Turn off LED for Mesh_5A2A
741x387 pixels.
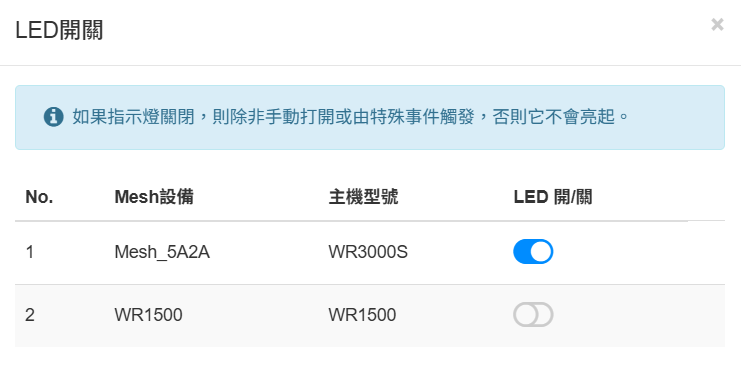[x=533, y=251]
